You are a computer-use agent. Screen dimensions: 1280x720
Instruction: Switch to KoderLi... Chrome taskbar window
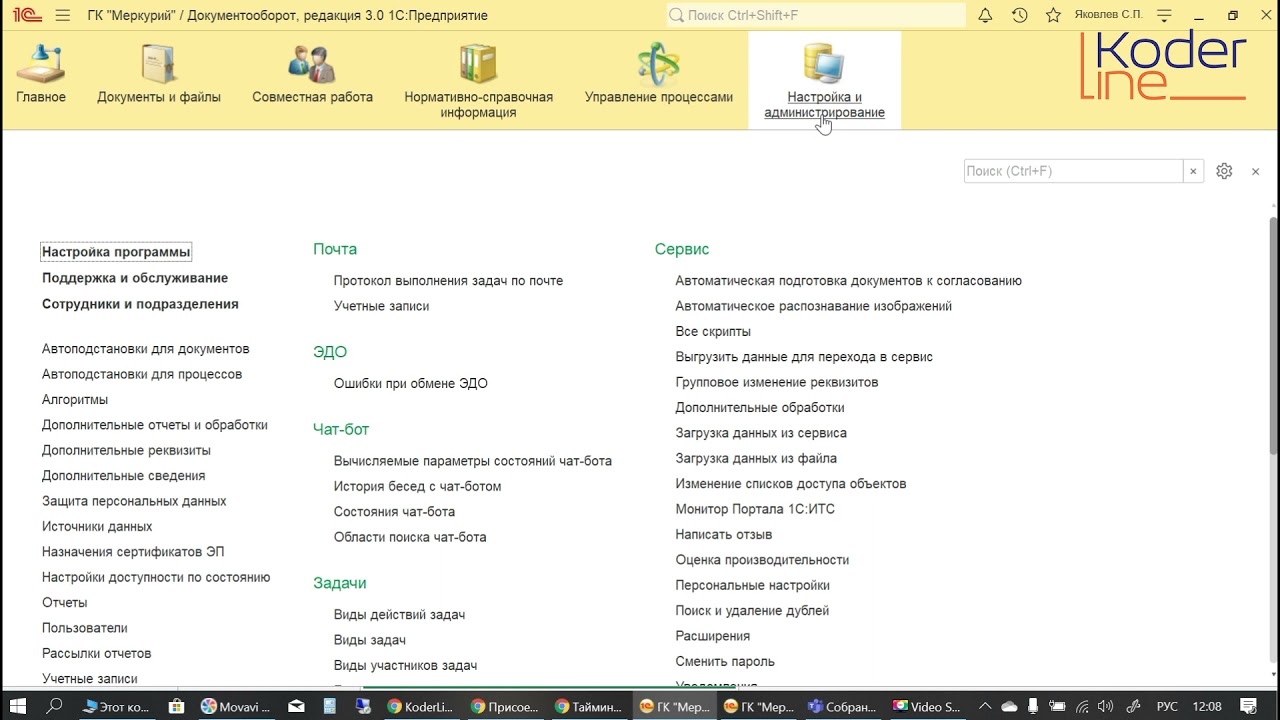[421, 706]
